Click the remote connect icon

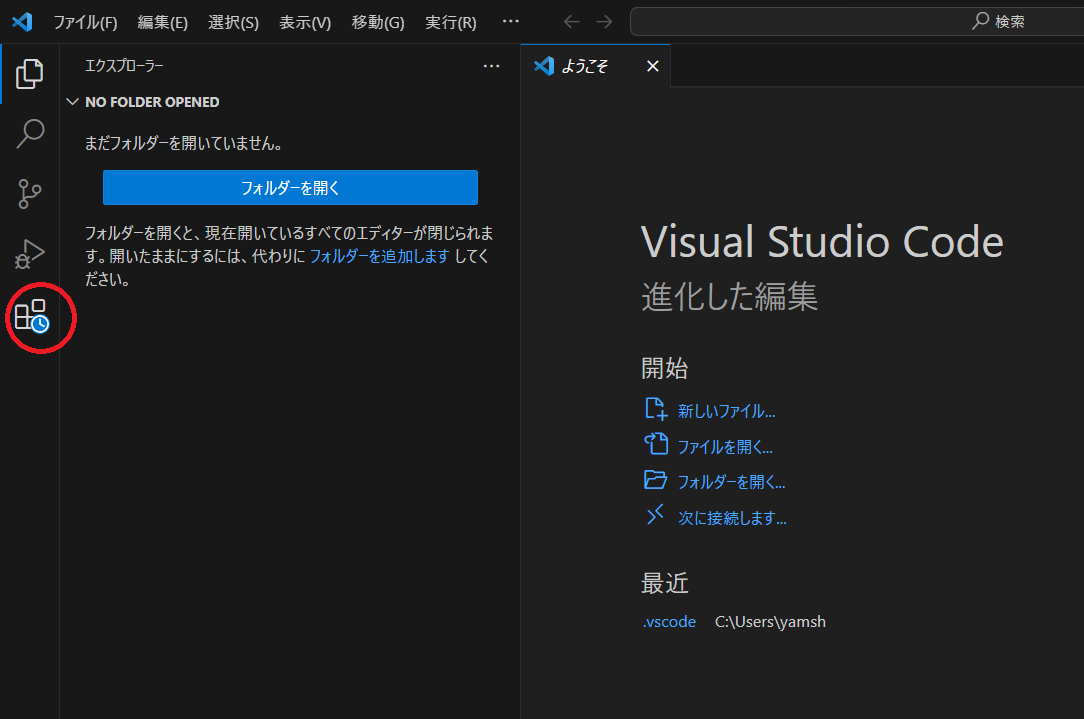(655, 514)
